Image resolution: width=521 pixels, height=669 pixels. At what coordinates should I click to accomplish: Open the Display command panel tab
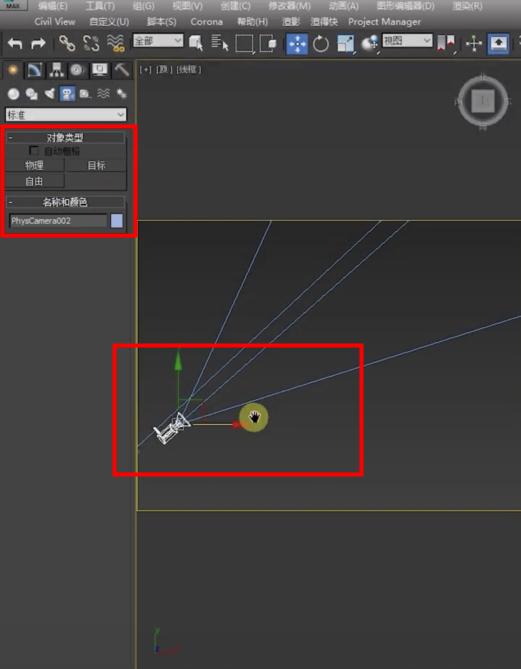pyautogui.click(x=100, y=70)
